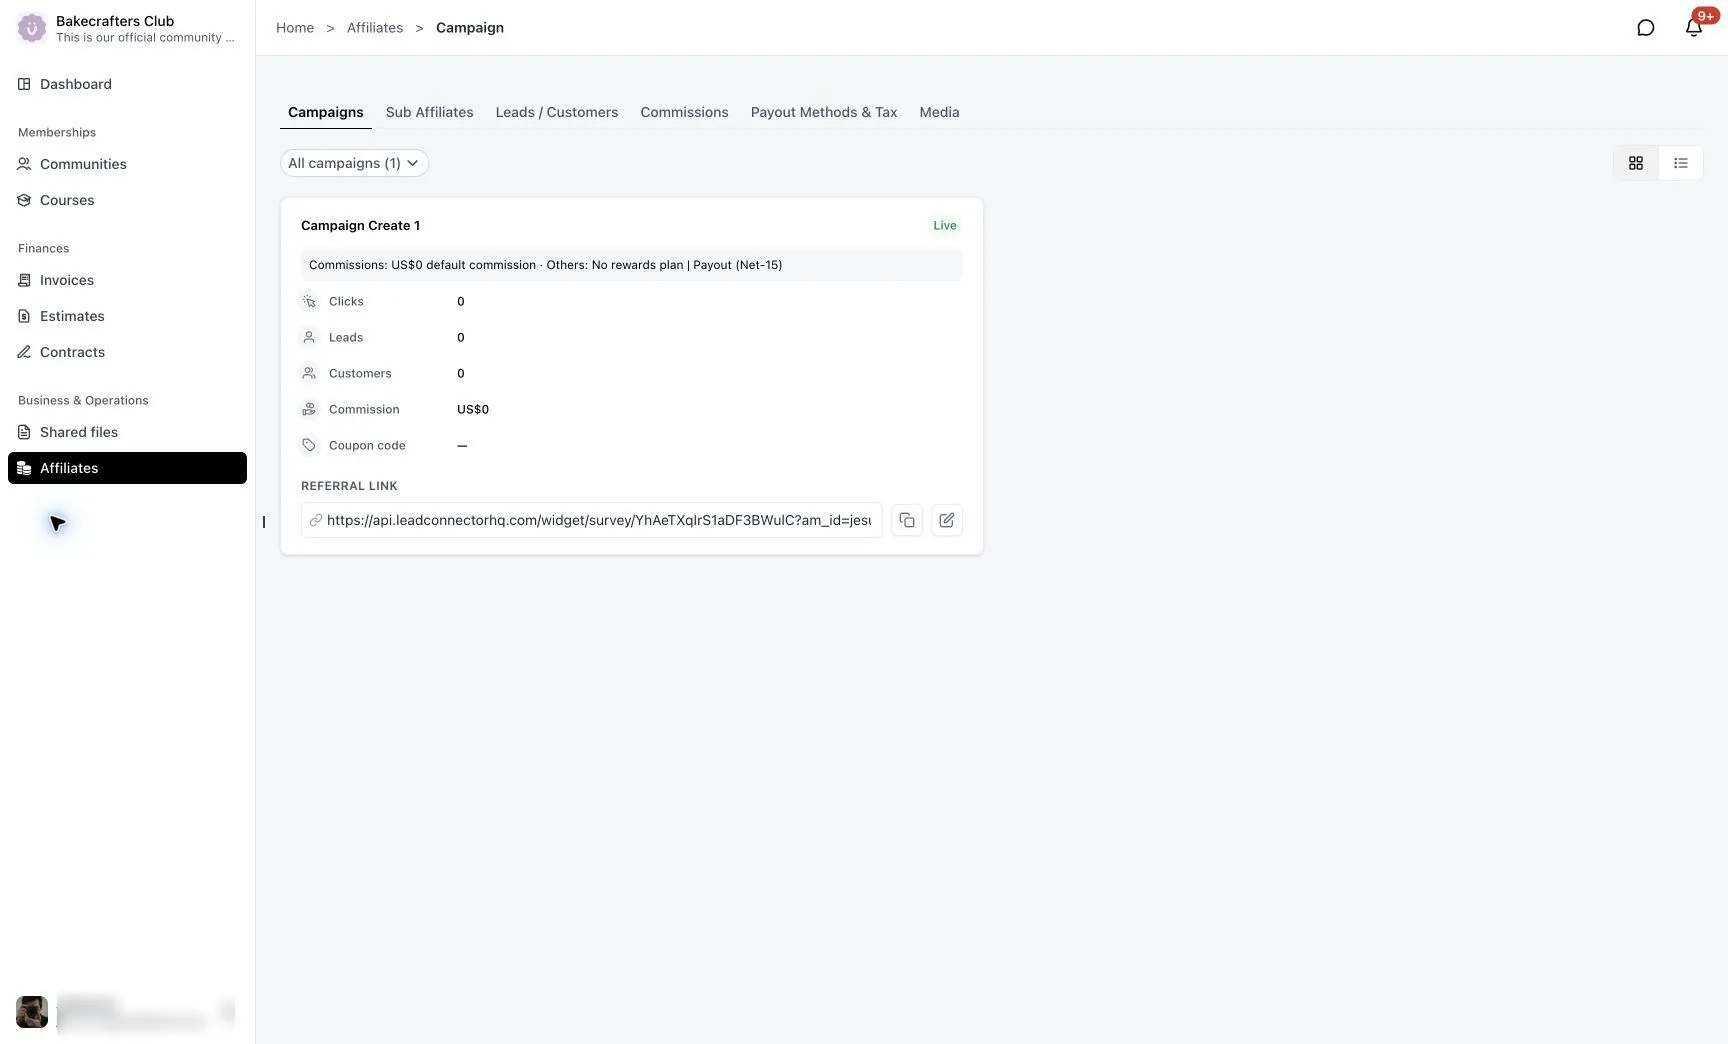The height and width of the screenshot is (1044, 1728).
Task: Click the Contracts pen icon
Action: [24, 352]
